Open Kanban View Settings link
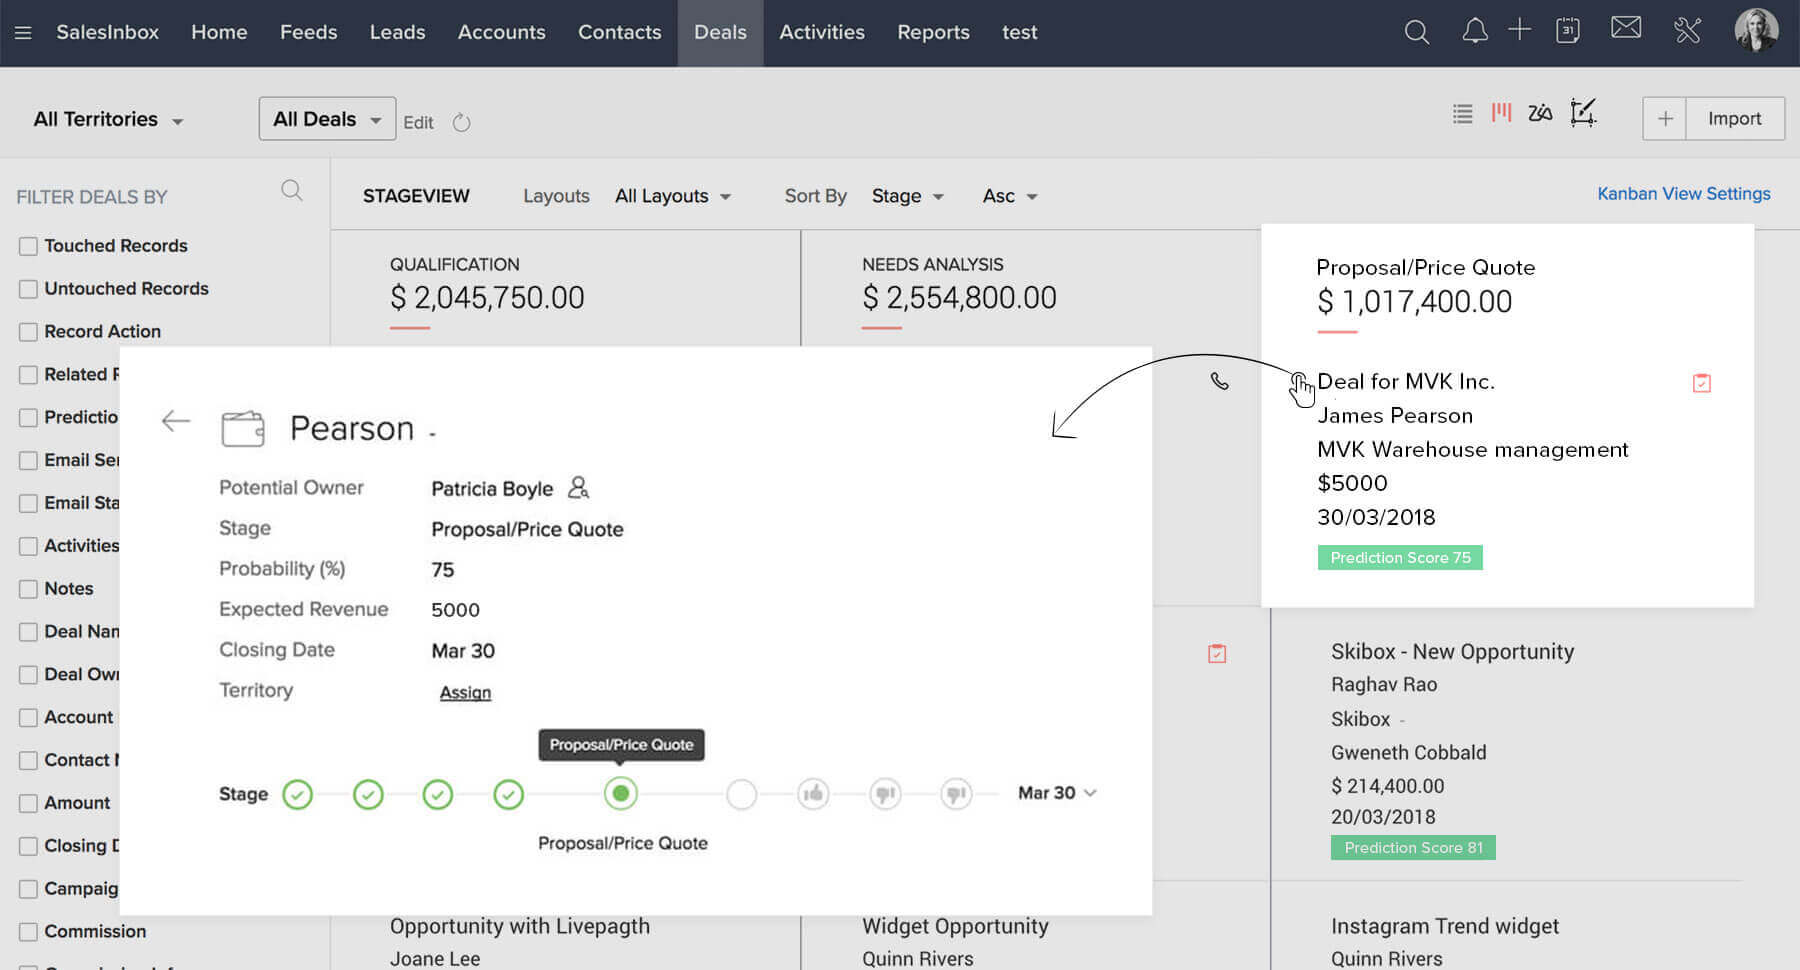The width and height of the screenshot is (1800, 970). pos(1683,194)
